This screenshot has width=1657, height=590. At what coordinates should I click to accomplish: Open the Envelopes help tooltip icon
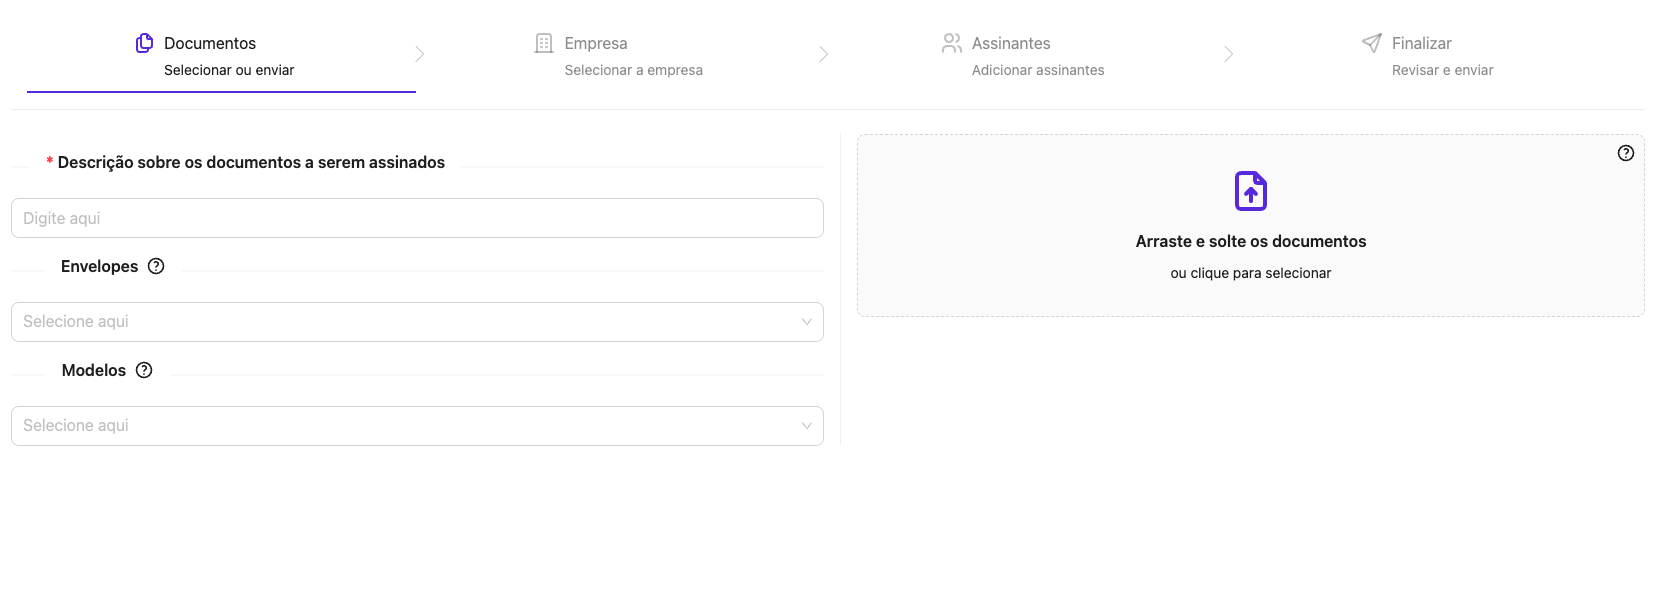click(156, 266)
